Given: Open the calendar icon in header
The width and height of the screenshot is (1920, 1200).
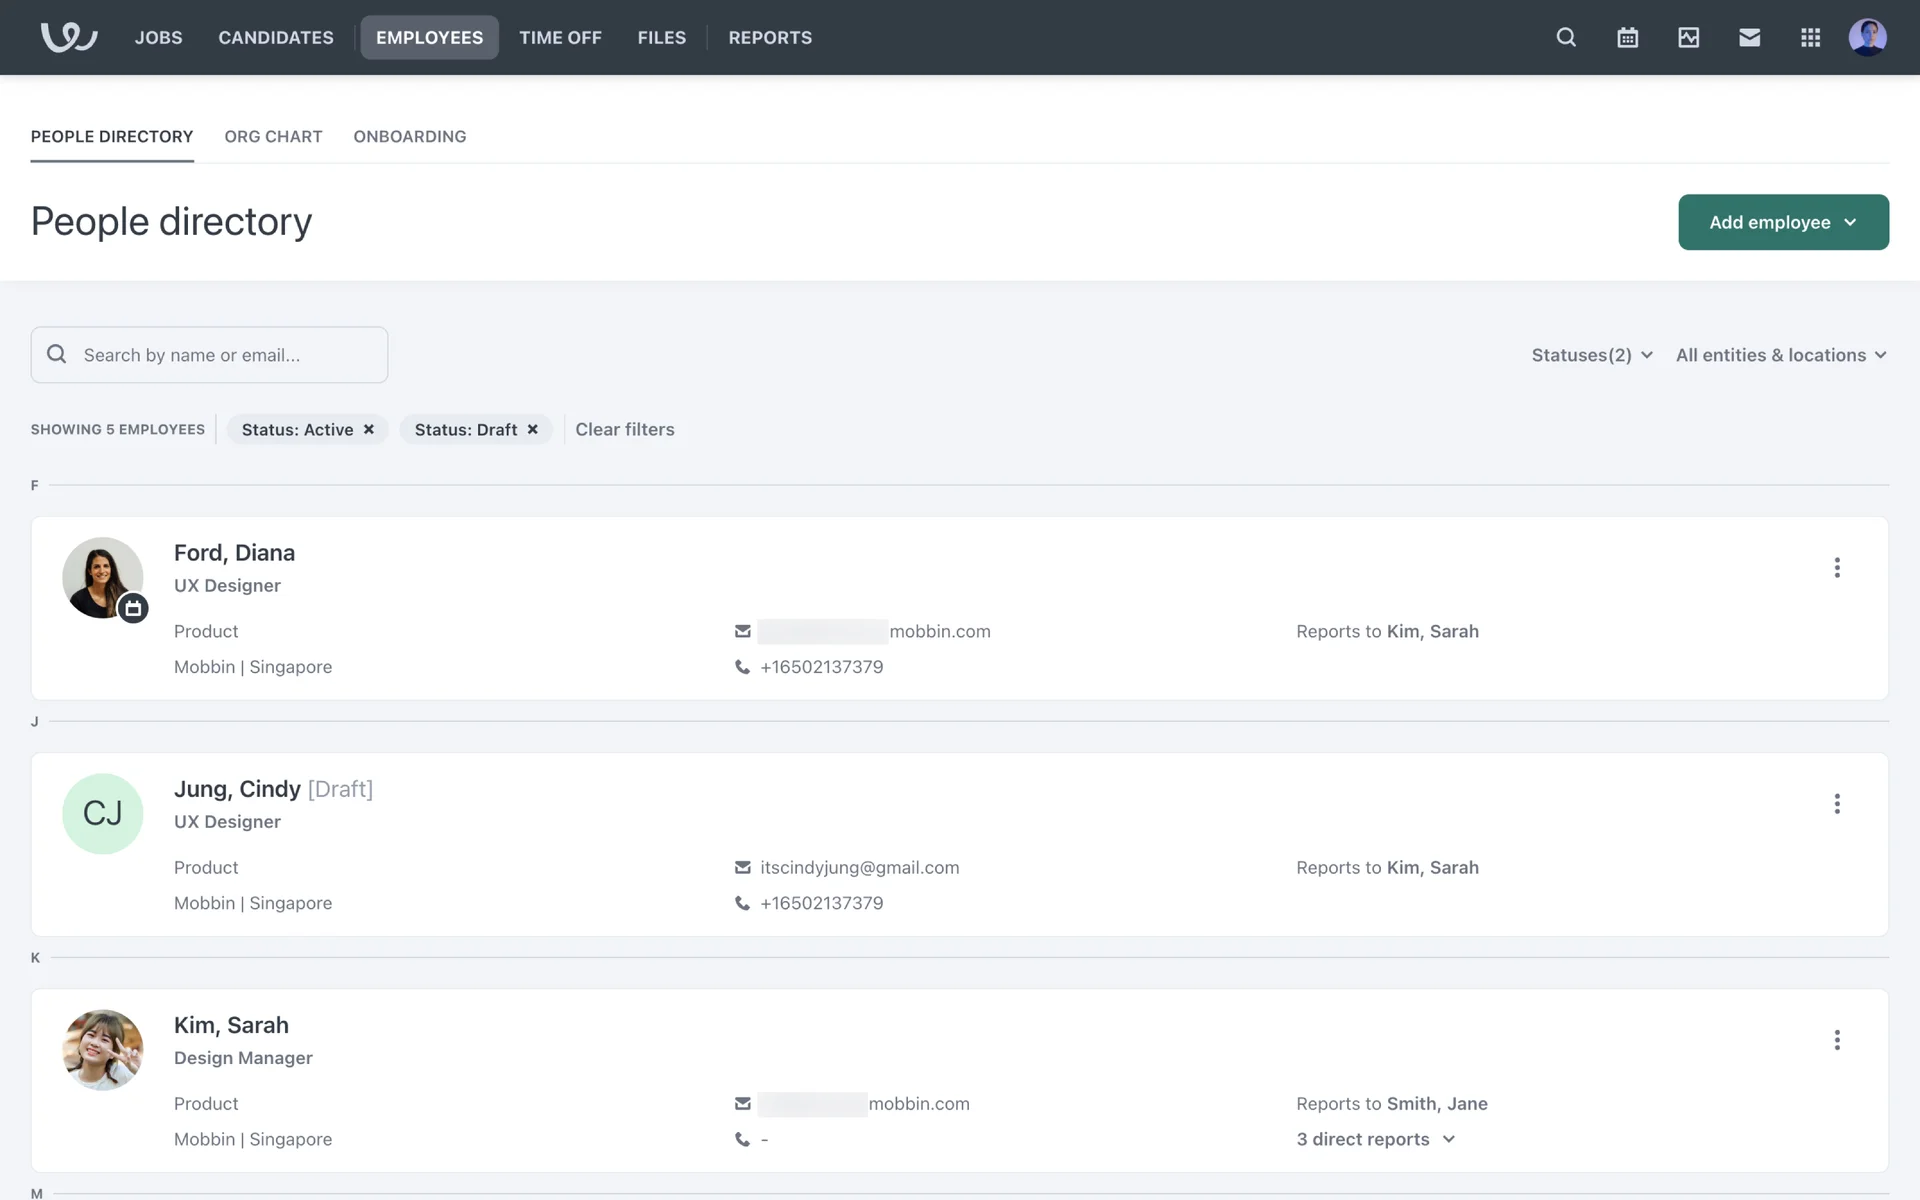Looking at the screenshot, I should 1627,37.
